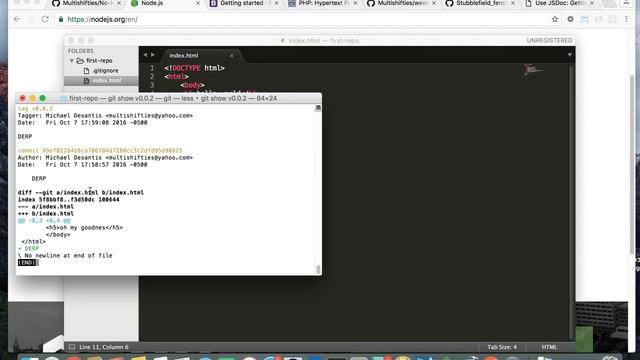Click the '(END)' marker in terminal

pos(28,262)
